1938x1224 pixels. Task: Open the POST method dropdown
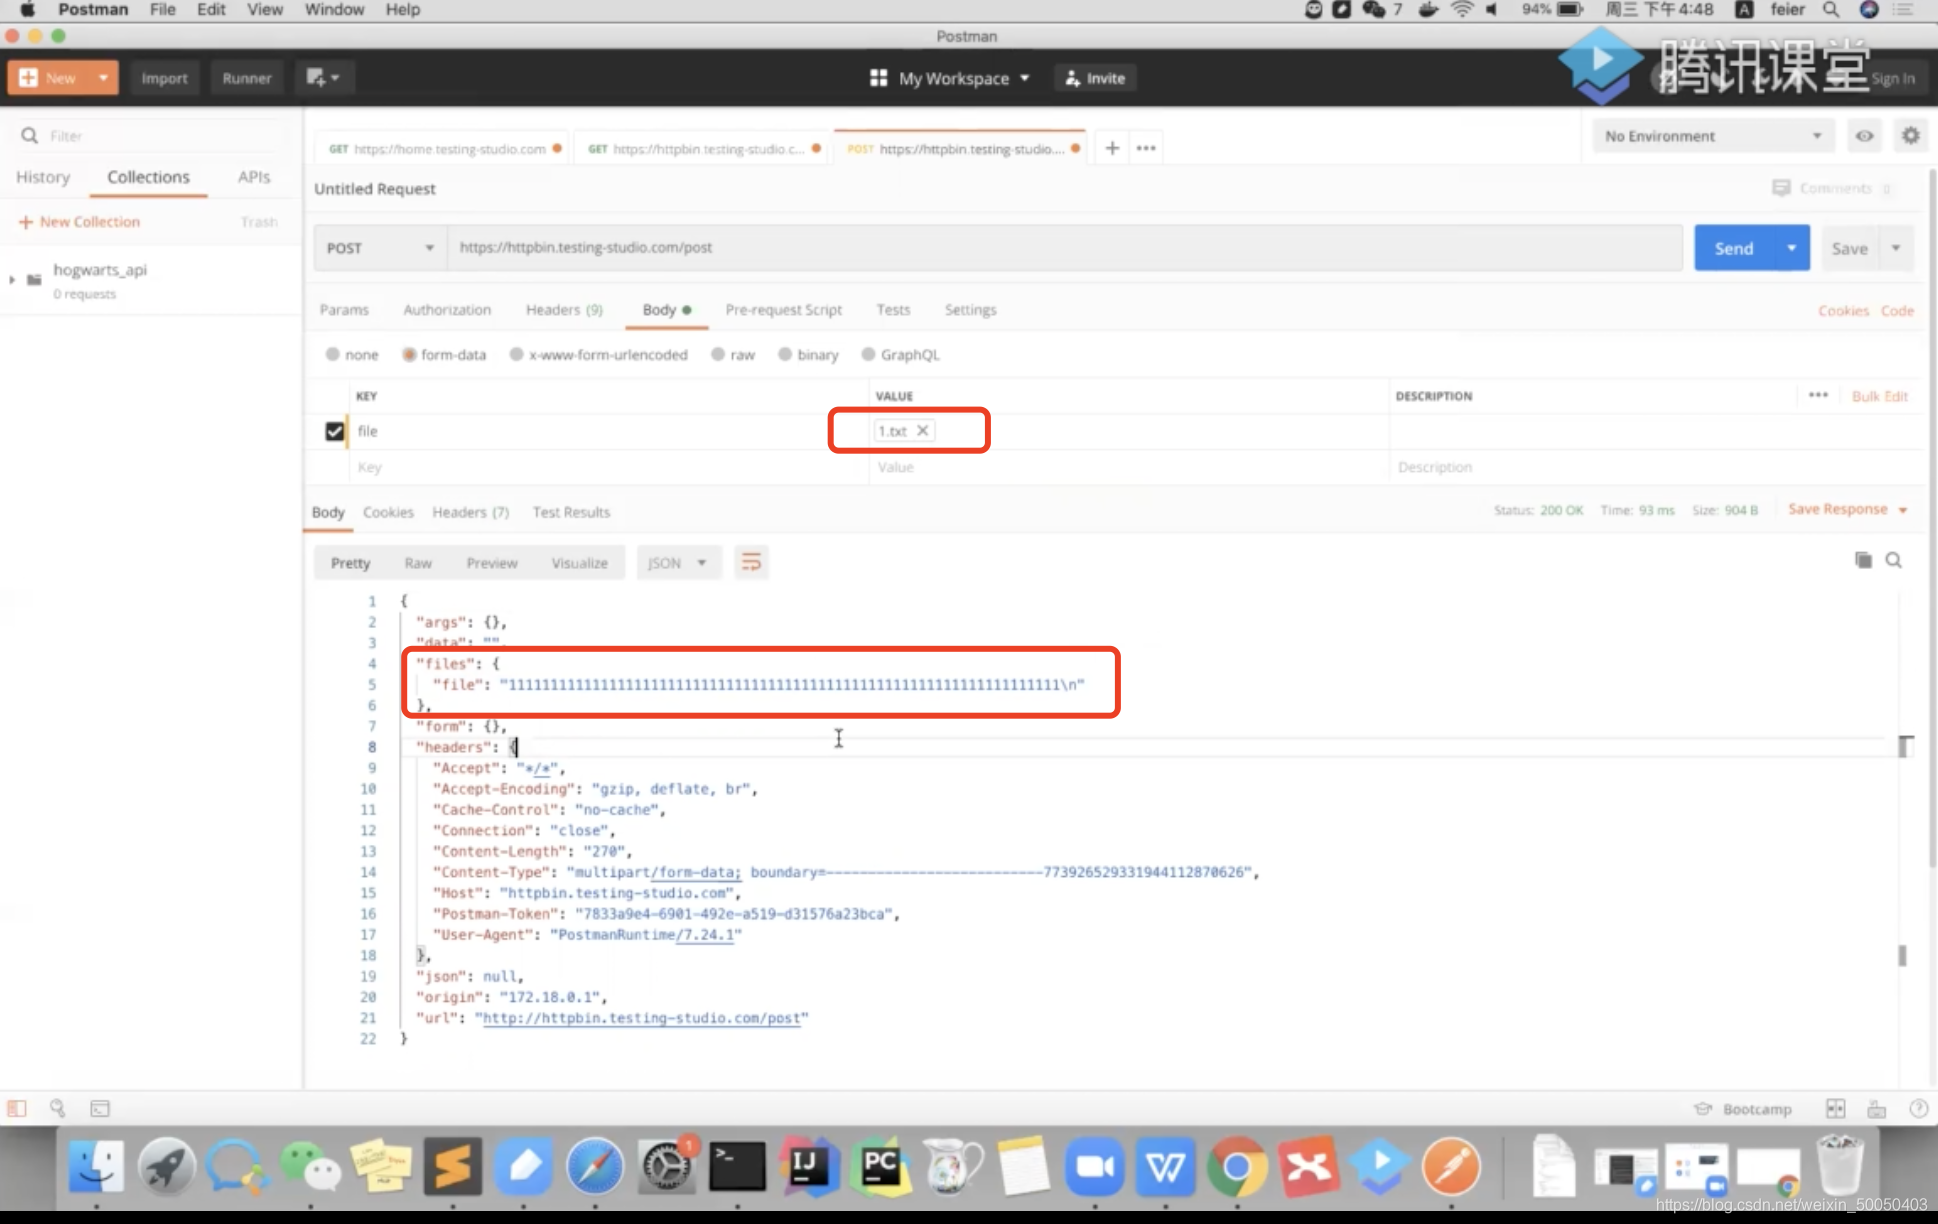tap(380, 248)
